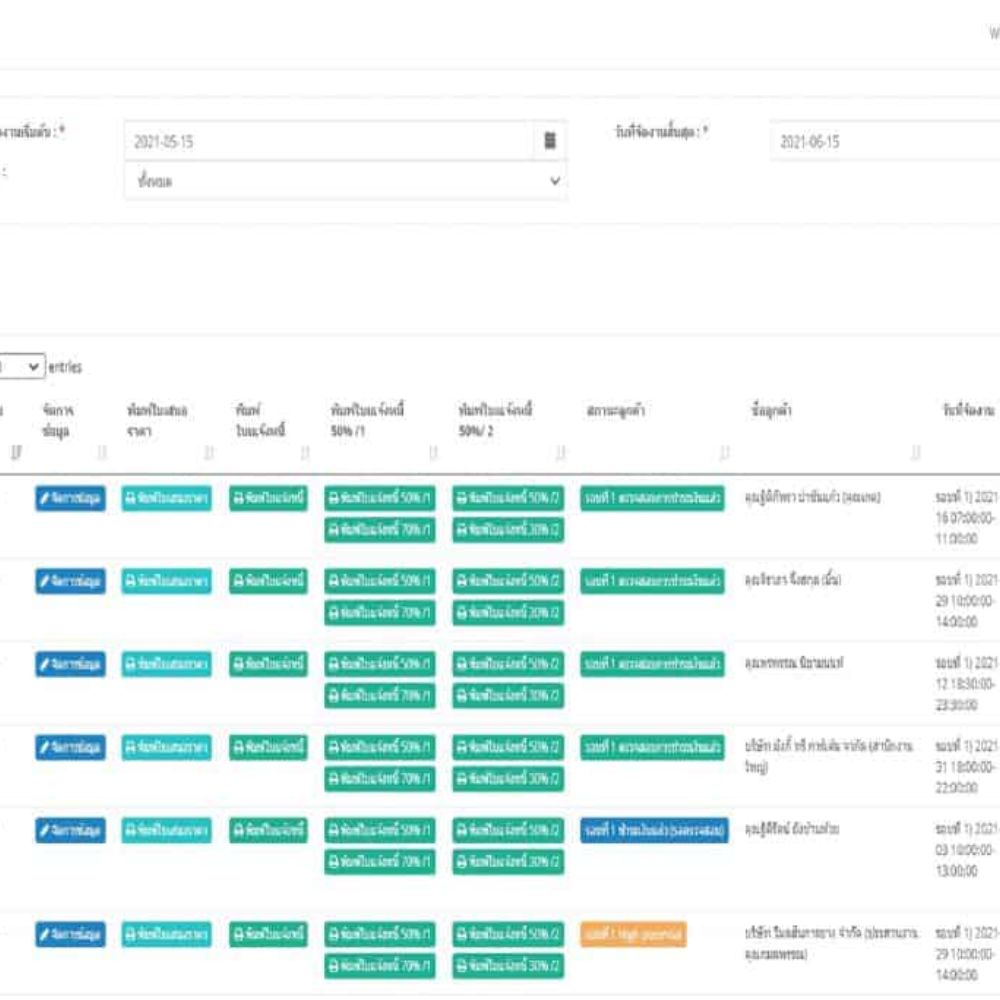This screenshot has height=1000, width=1000.
Task: Print invoice 50% /2 in fourth row
Action: (508, 747)
